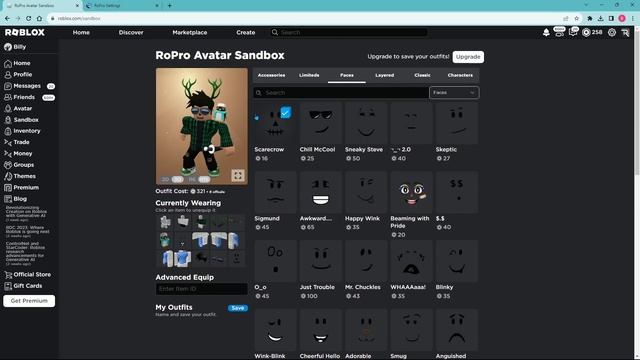Open the Classic tab

[x=422, y=76]
